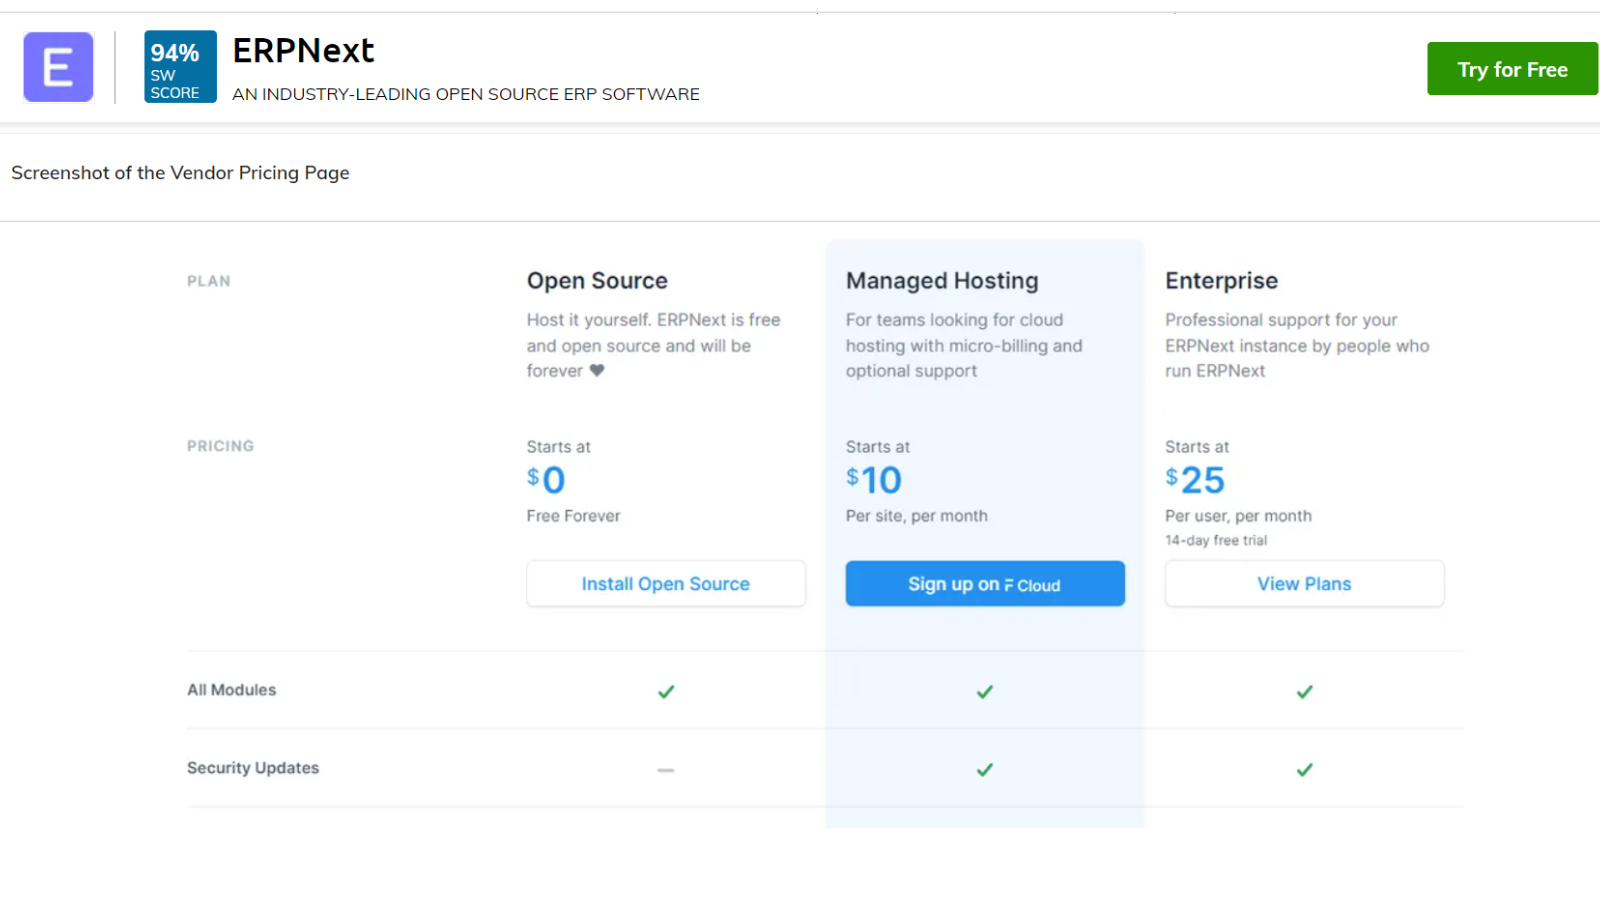This screenshot has width=1600, height=900.
Task: Click the 'All Modules' row label
Action: click(x=232, y=690)
